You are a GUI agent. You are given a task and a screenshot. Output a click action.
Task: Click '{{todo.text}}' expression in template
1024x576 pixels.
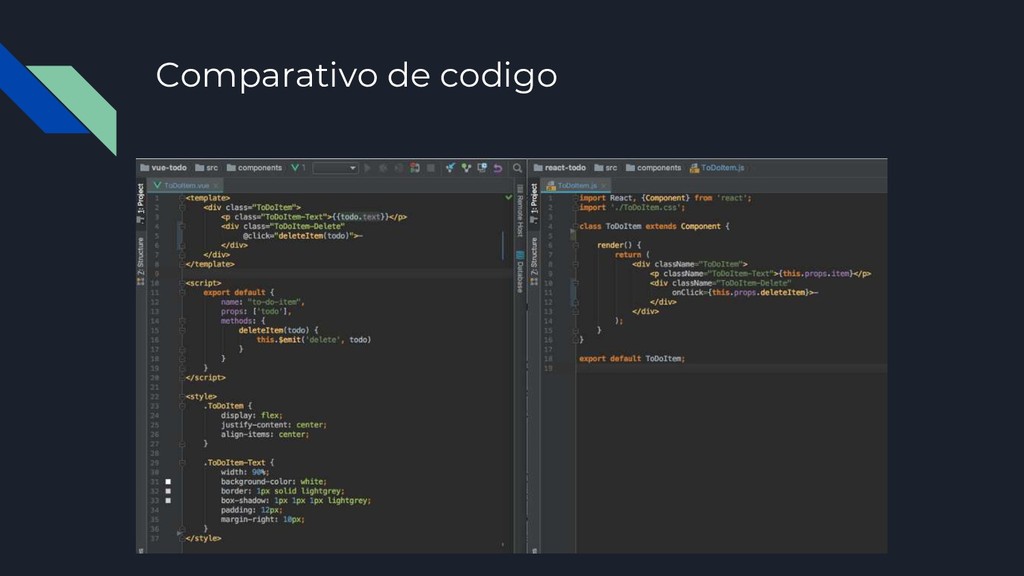click(360, 217)
